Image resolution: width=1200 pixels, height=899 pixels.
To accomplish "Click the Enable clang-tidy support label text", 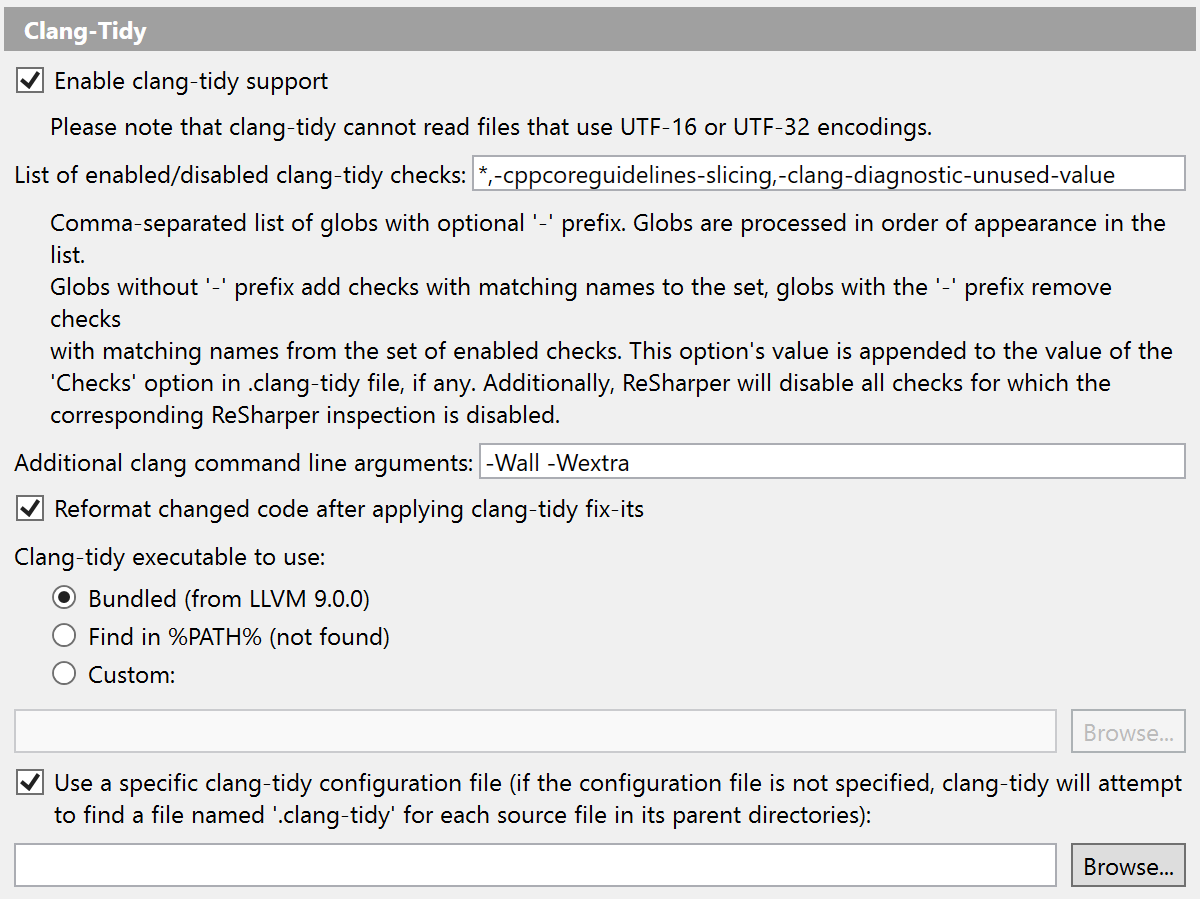I will point(191,81).
